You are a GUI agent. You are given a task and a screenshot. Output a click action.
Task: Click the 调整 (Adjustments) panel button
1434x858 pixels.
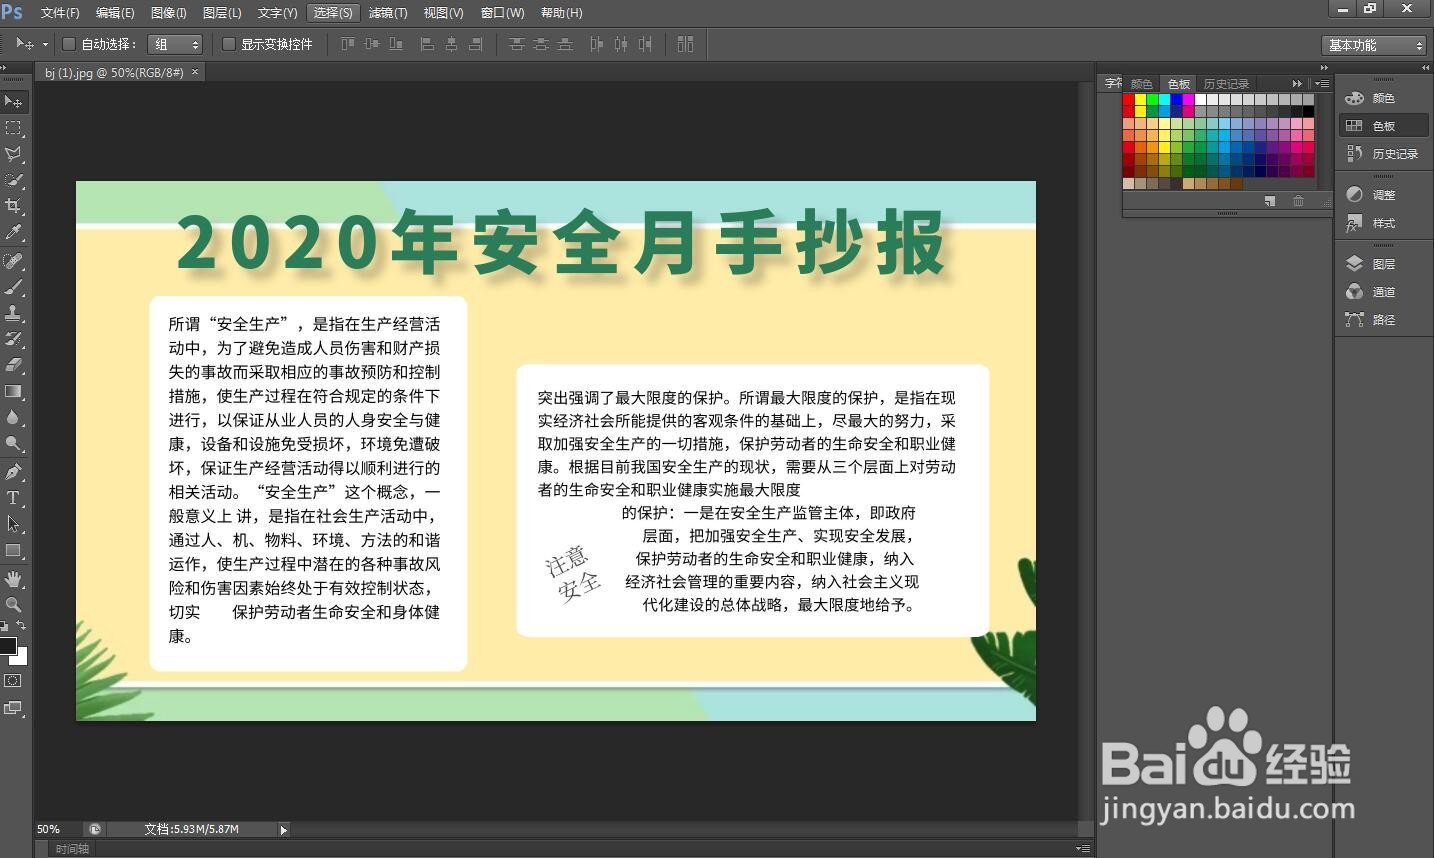pos(1354,194)
